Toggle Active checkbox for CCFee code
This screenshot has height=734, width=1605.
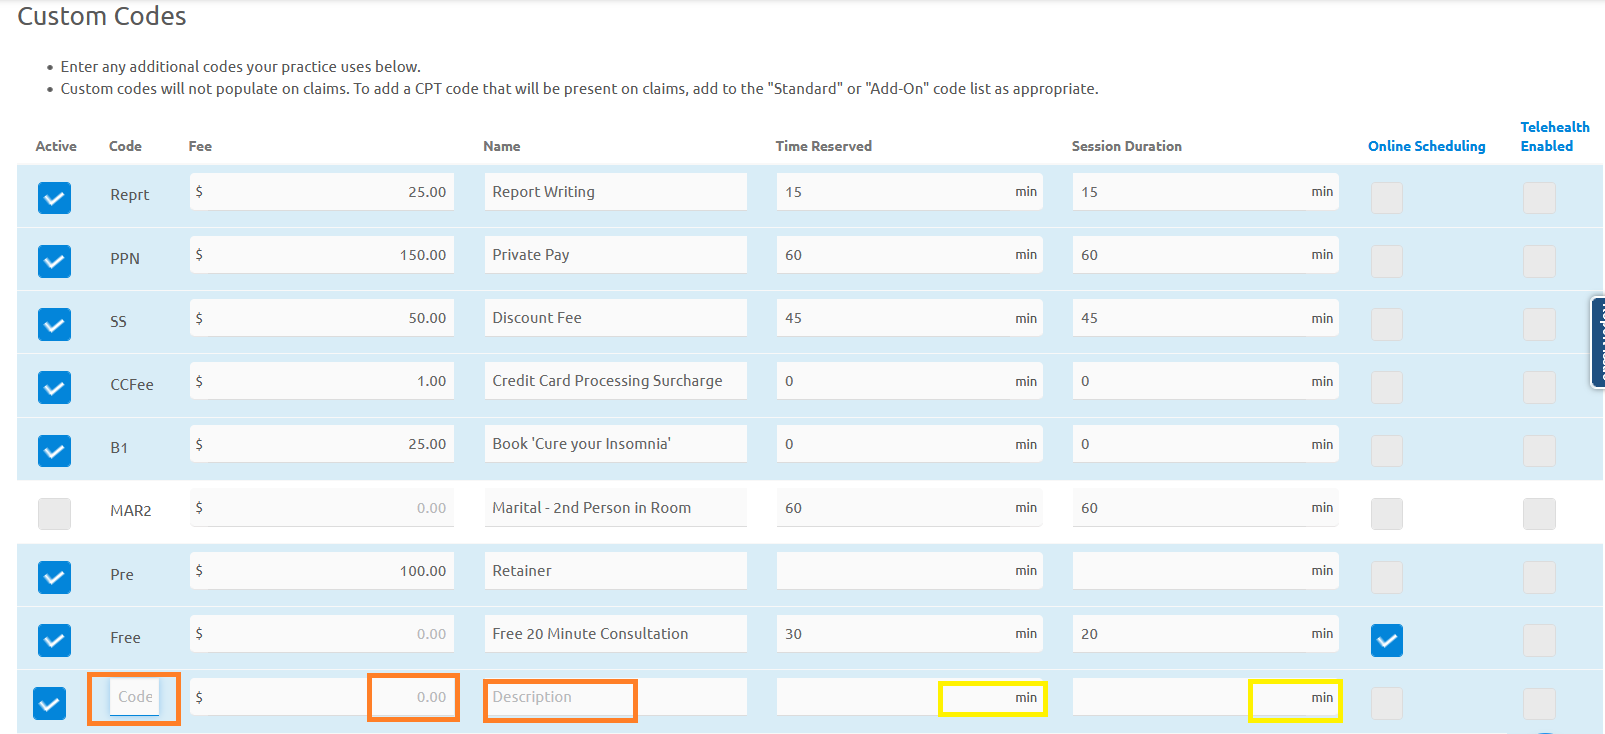pyautogui.click(x=54, y=387)
